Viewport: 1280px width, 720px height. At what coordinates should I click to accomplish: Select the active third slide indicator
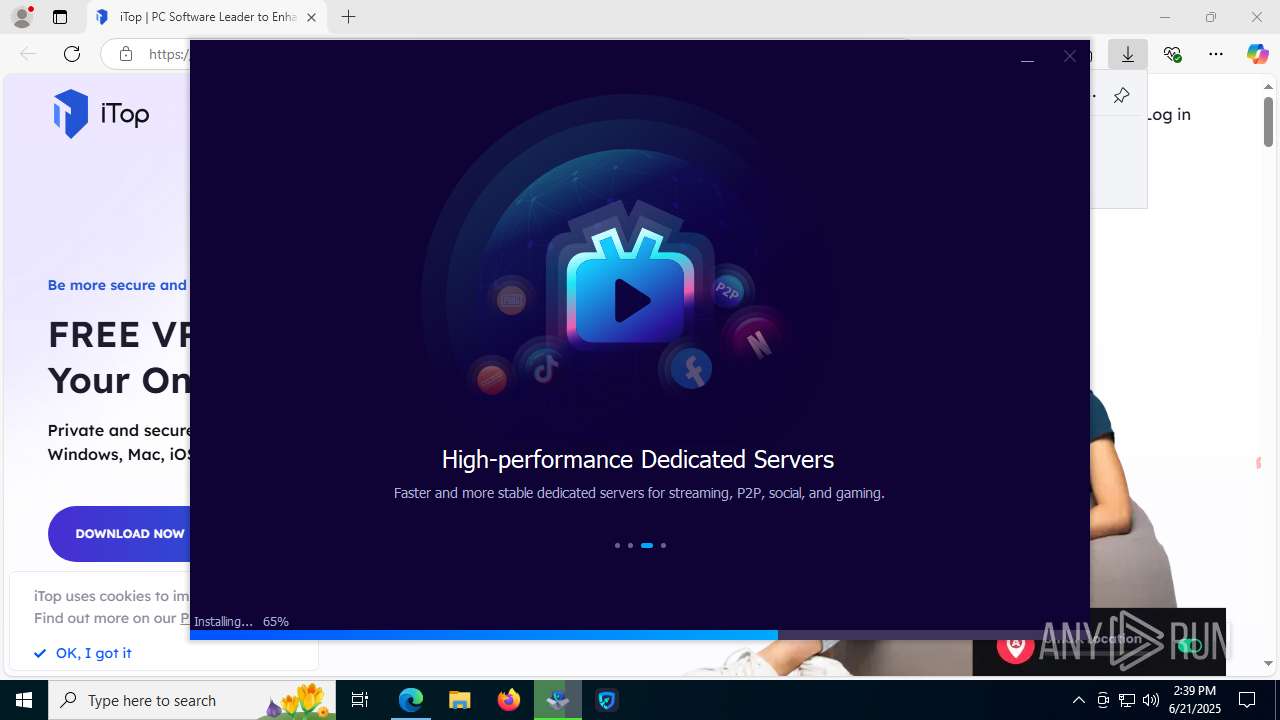coord(647,545)
